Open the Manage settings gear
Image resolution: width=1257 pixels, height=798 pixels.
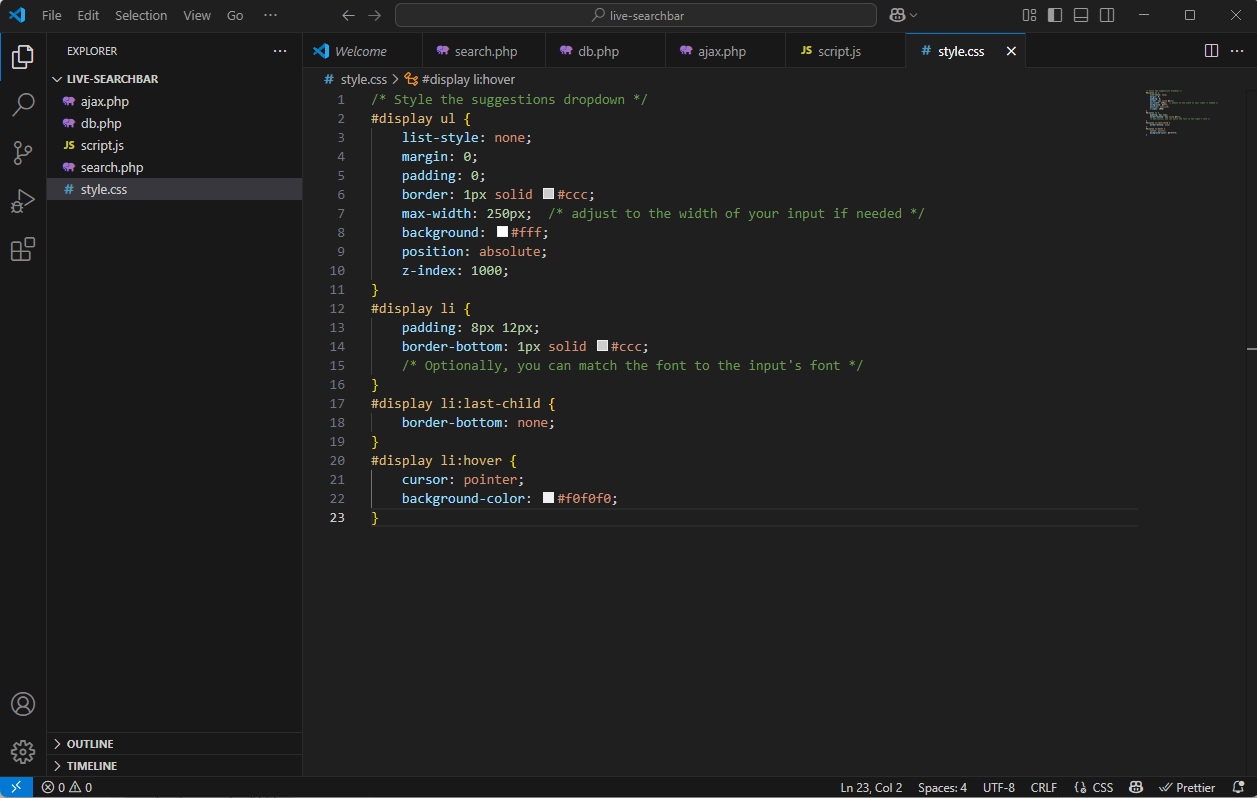click(23, 752)
